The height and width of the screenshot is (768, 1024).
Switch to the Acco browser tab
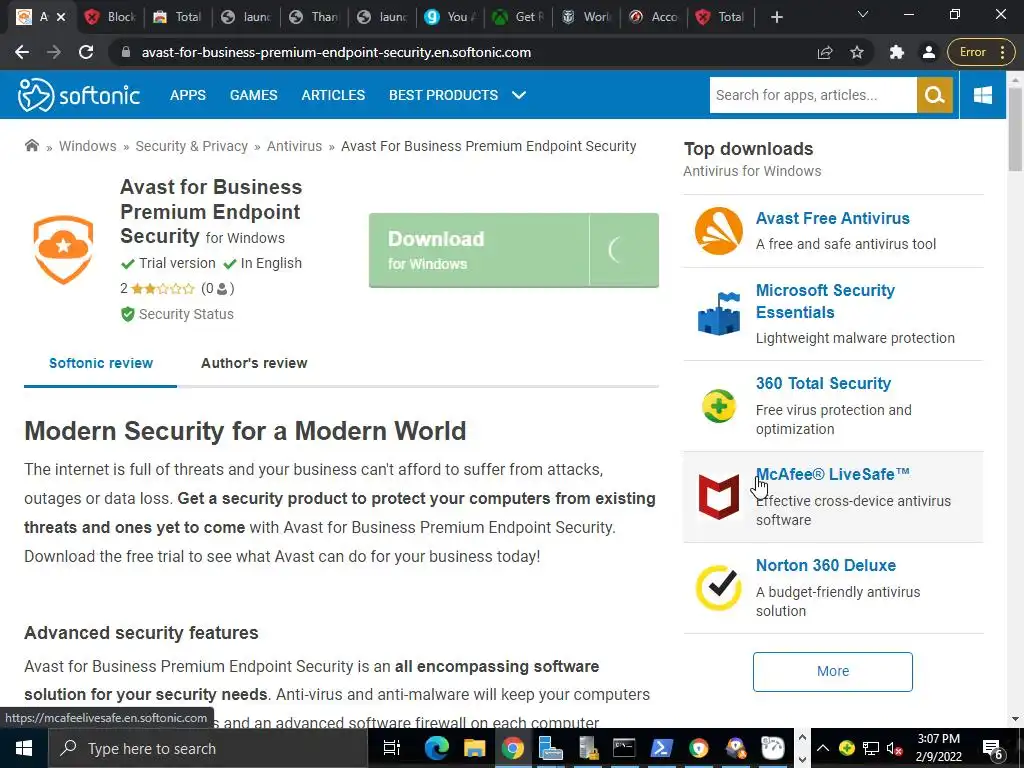(654, 17)
